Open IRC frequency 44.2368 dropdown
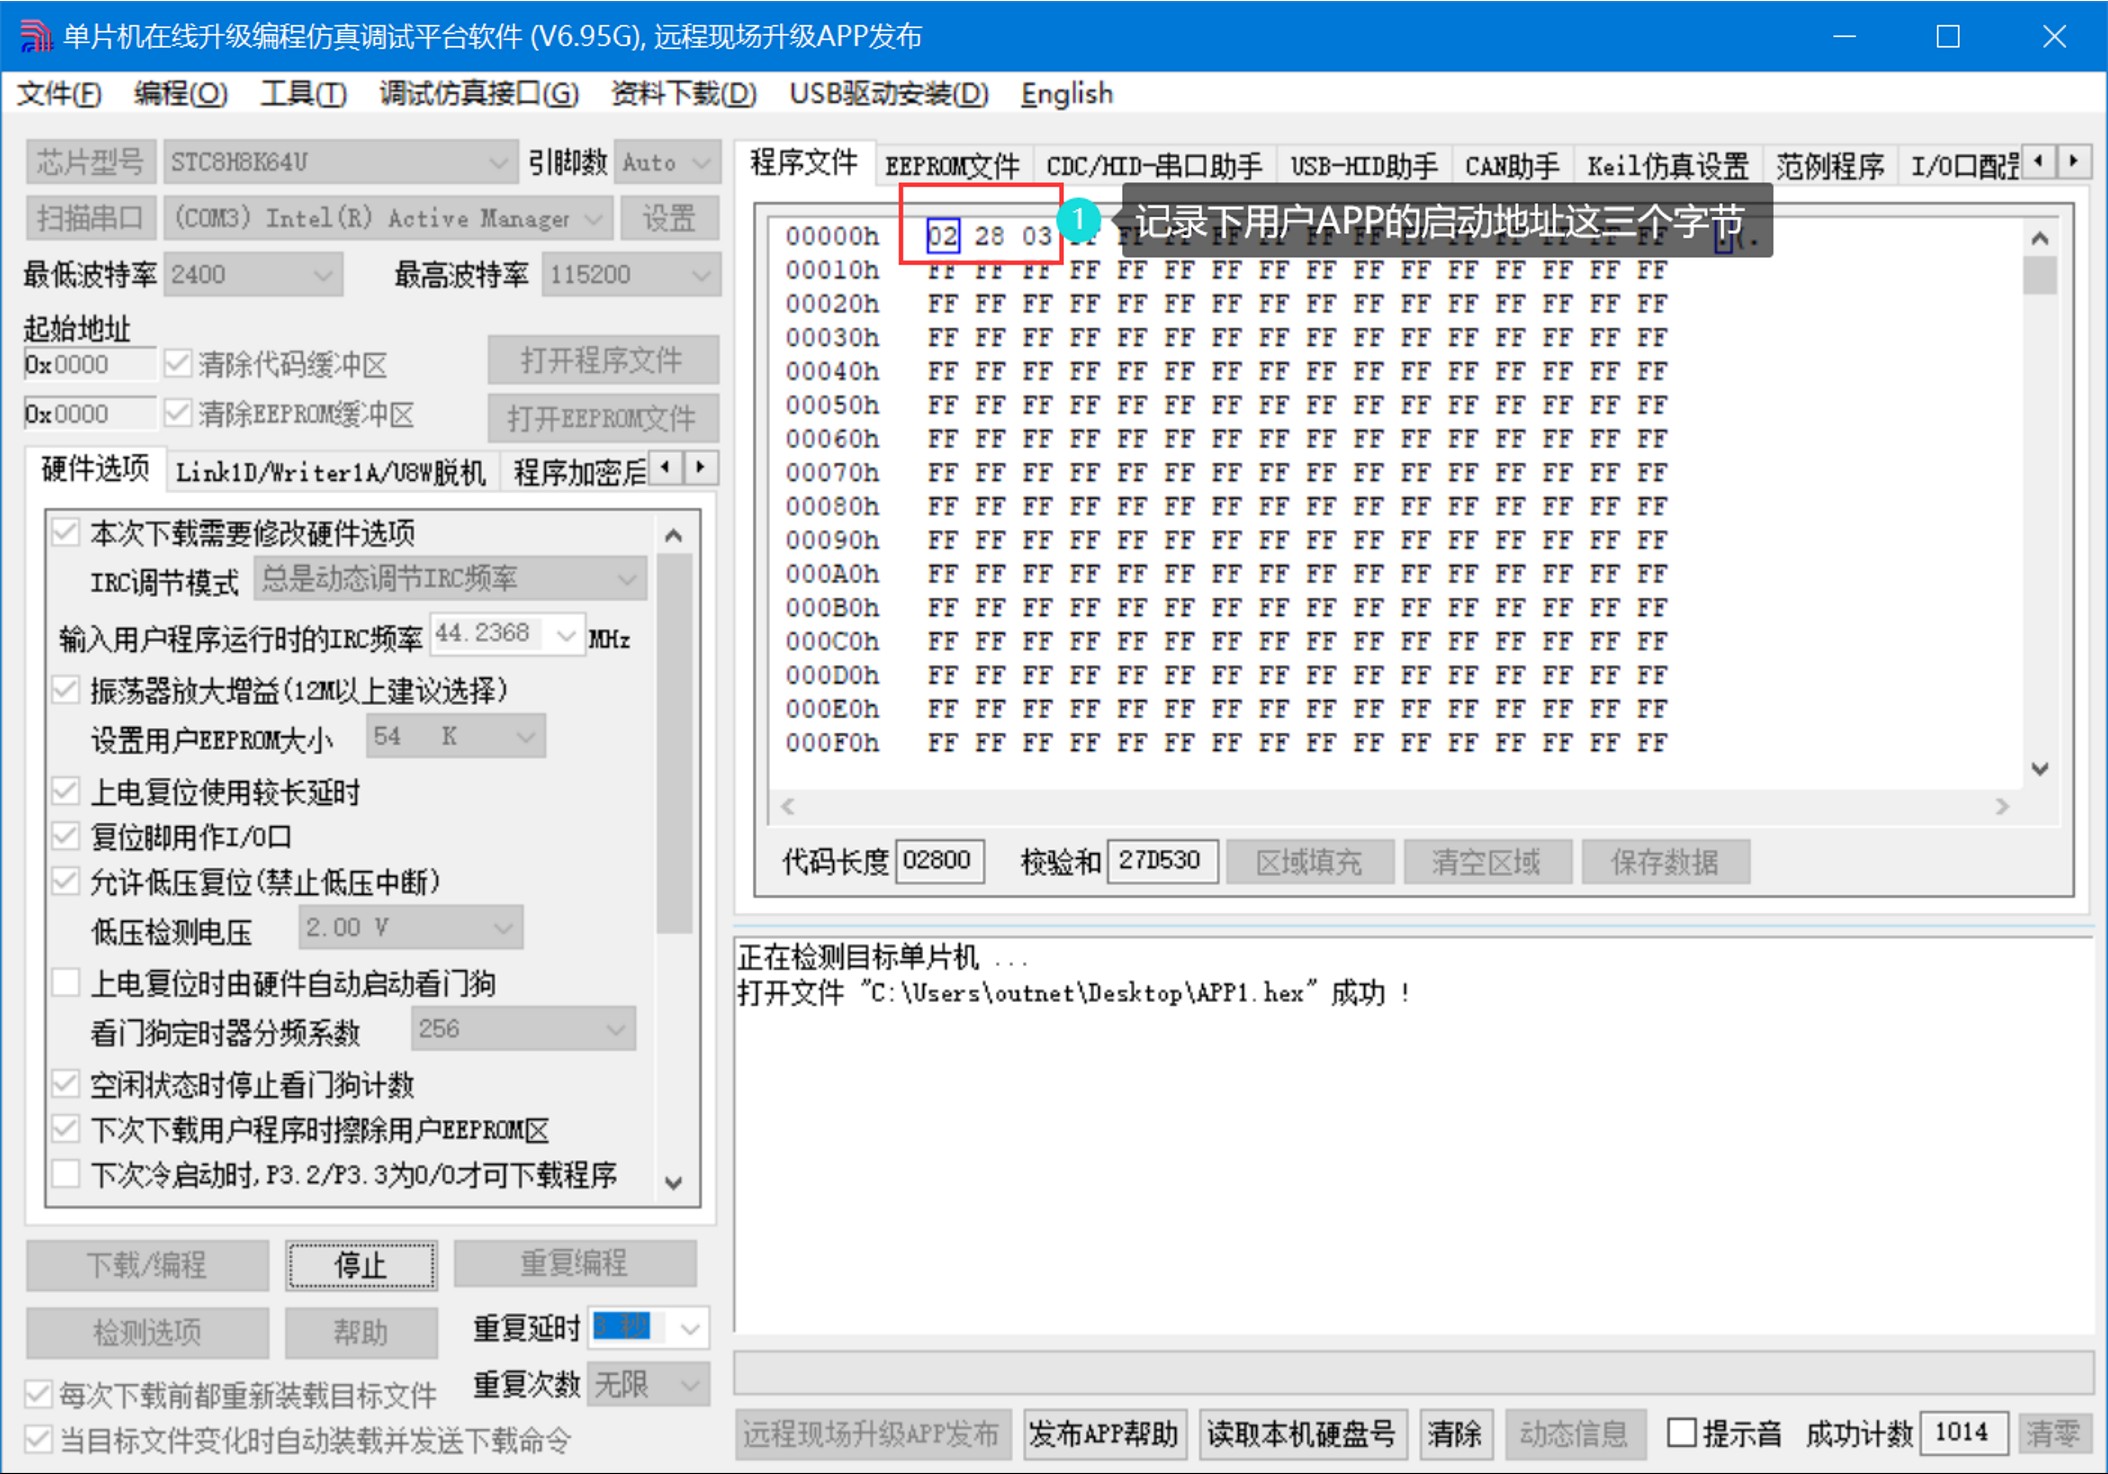Image resolution: width=2108 pixels, height=1474 pixels. point(566,636)
